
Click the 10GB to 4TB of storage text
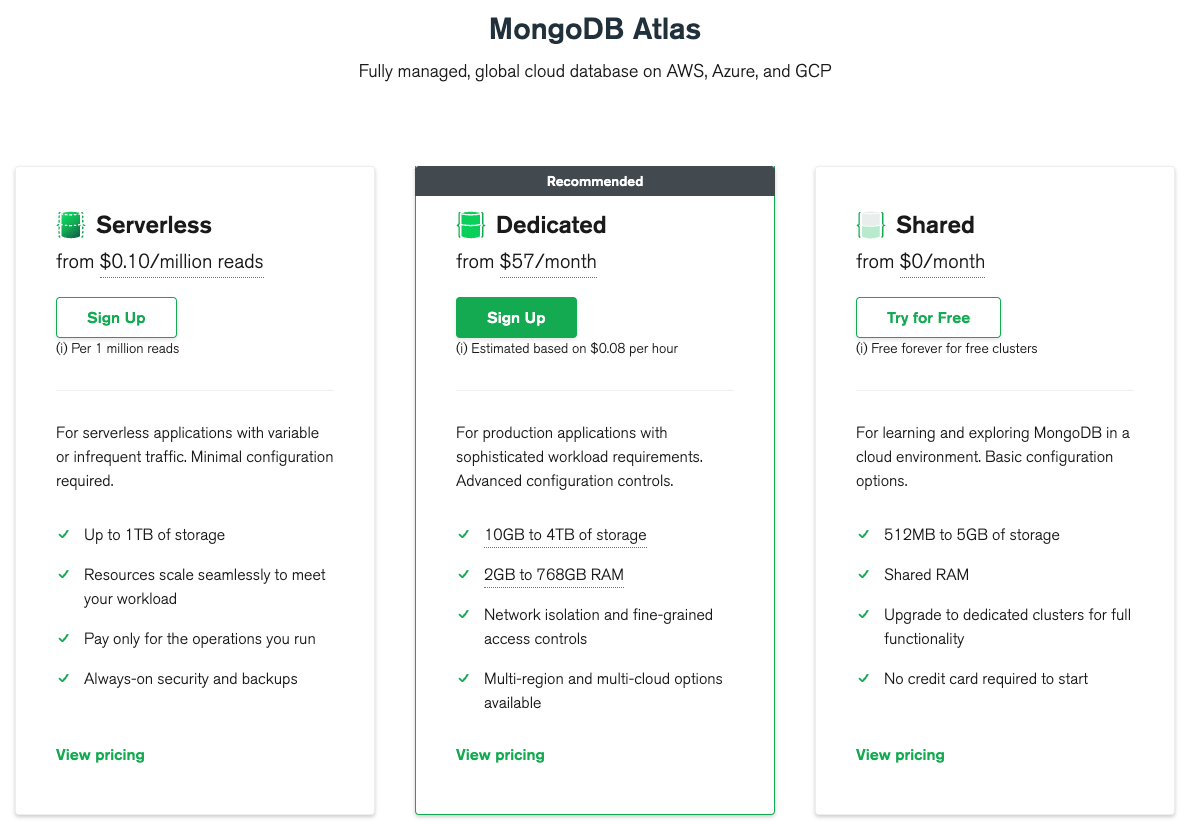(x=565, y=535)
